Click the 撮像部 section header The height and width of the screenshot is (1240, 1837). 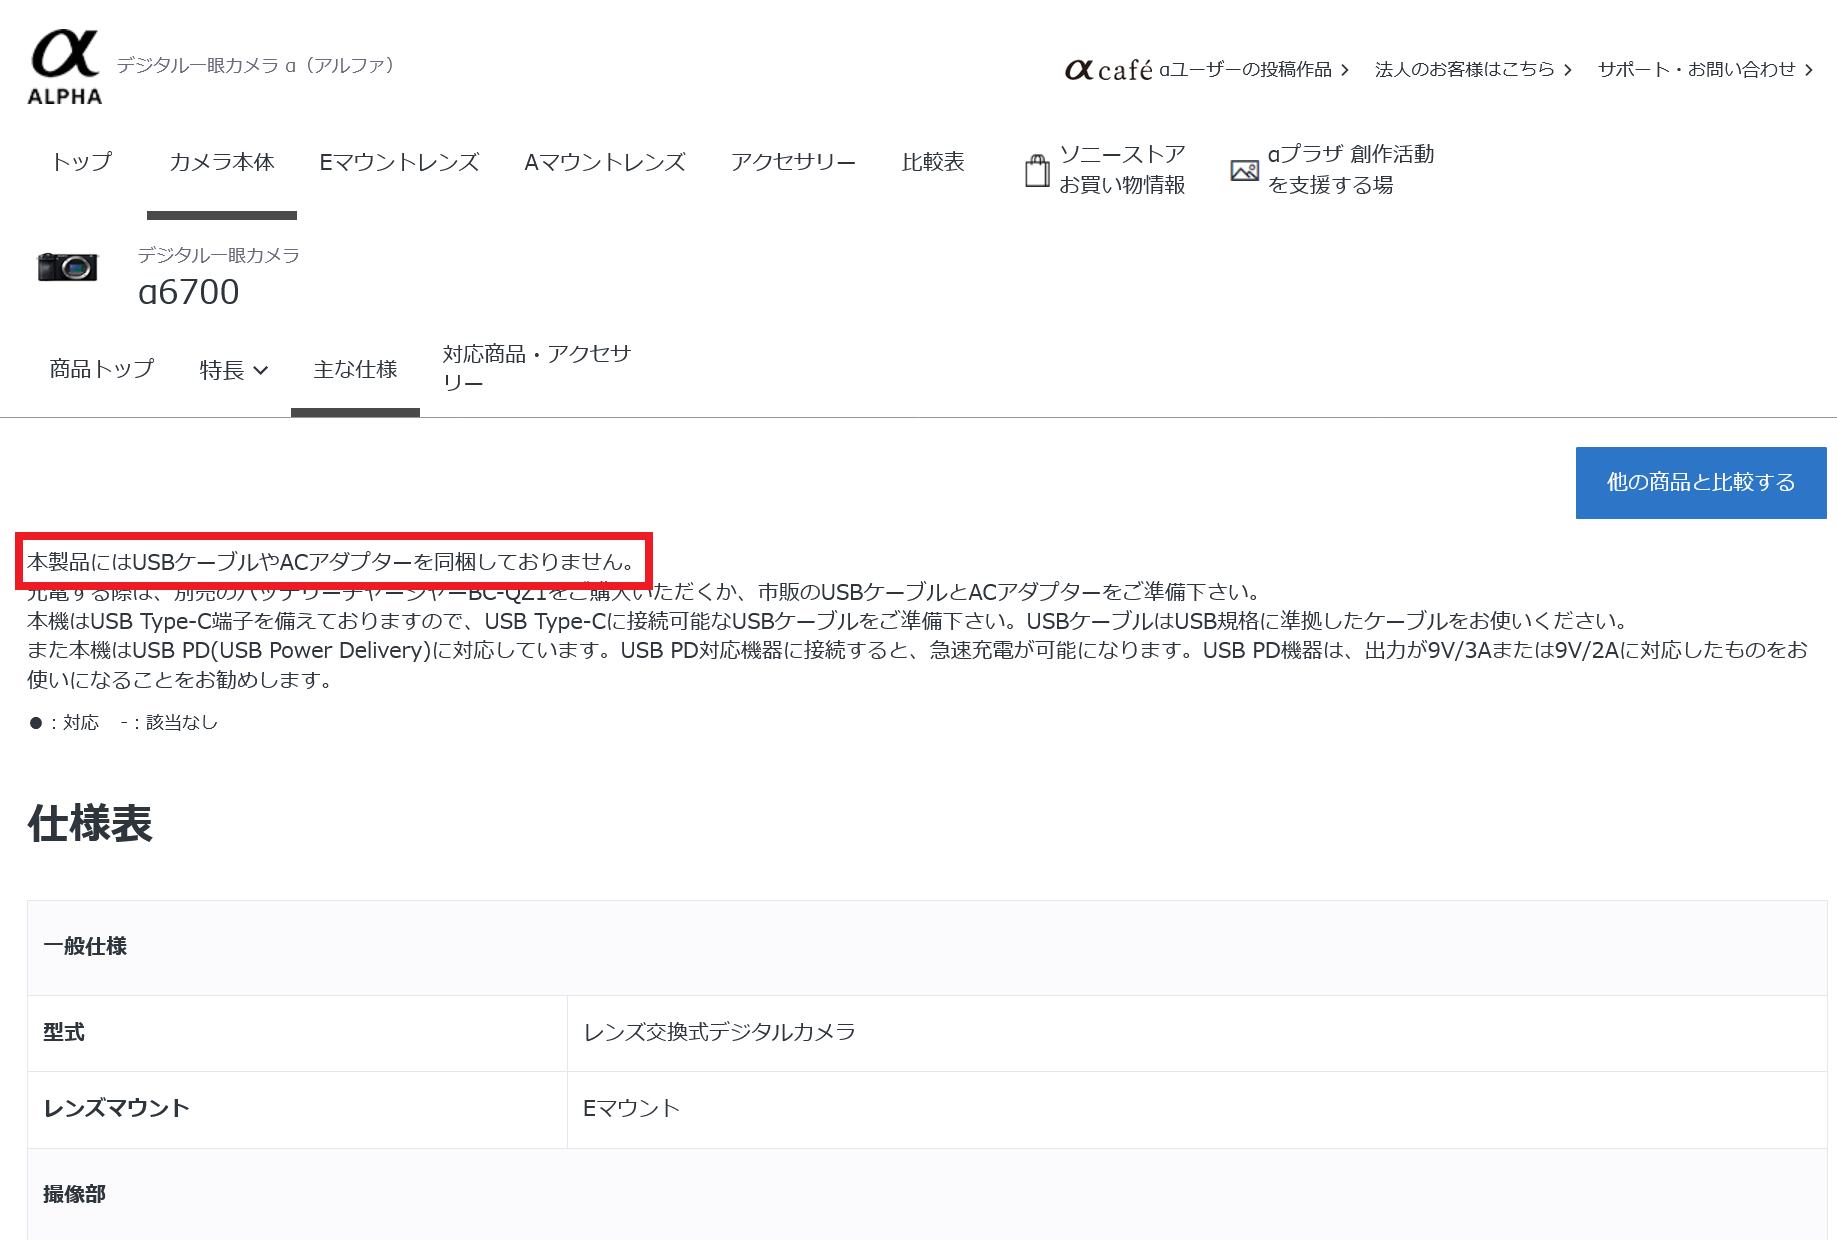point(927,1194)
